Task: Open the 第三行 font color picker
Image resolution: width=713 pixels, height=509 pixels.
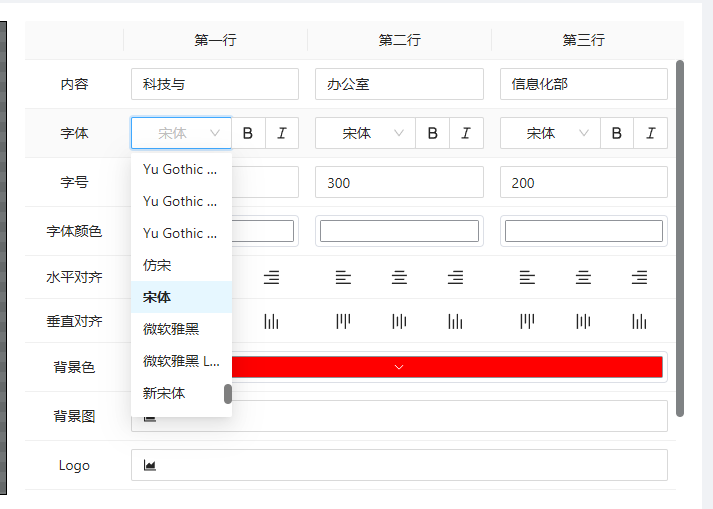Action: coord(583,231)
